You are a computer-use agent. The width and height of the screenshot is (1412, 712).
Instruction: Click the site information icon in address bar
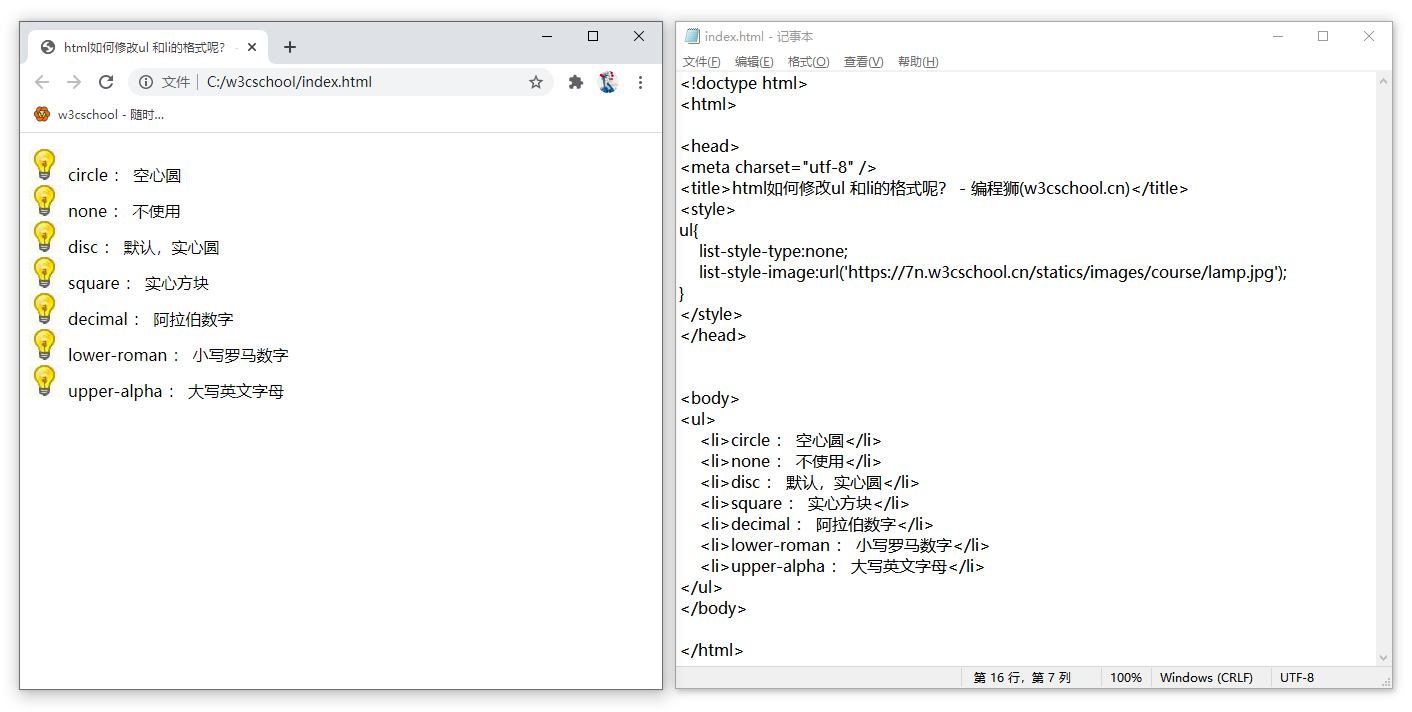[x=146, y=82]
